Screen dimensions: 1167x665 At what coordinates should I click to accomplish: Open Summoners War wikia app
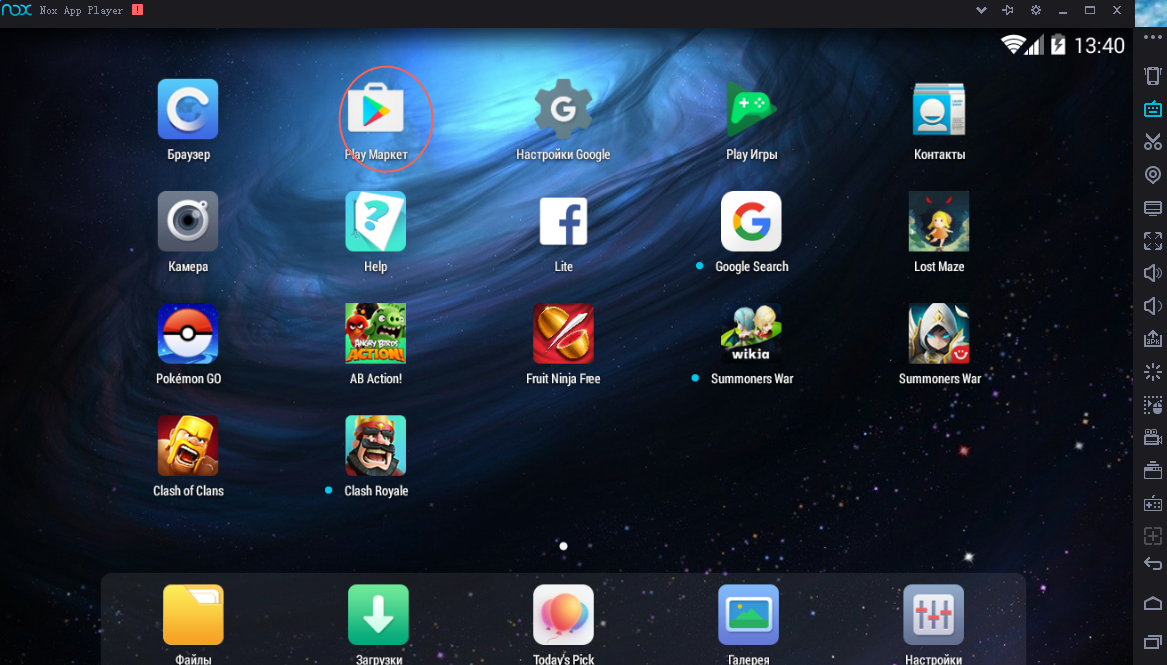coord(751,333)
